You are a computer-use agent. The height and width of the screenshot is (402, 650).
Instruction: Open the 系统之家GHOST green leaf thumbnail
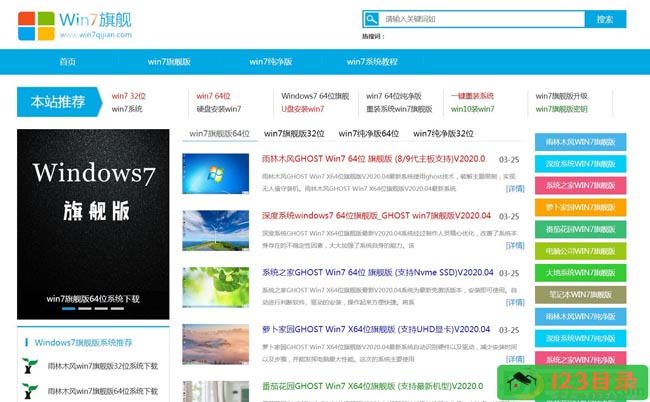[216, 287]
